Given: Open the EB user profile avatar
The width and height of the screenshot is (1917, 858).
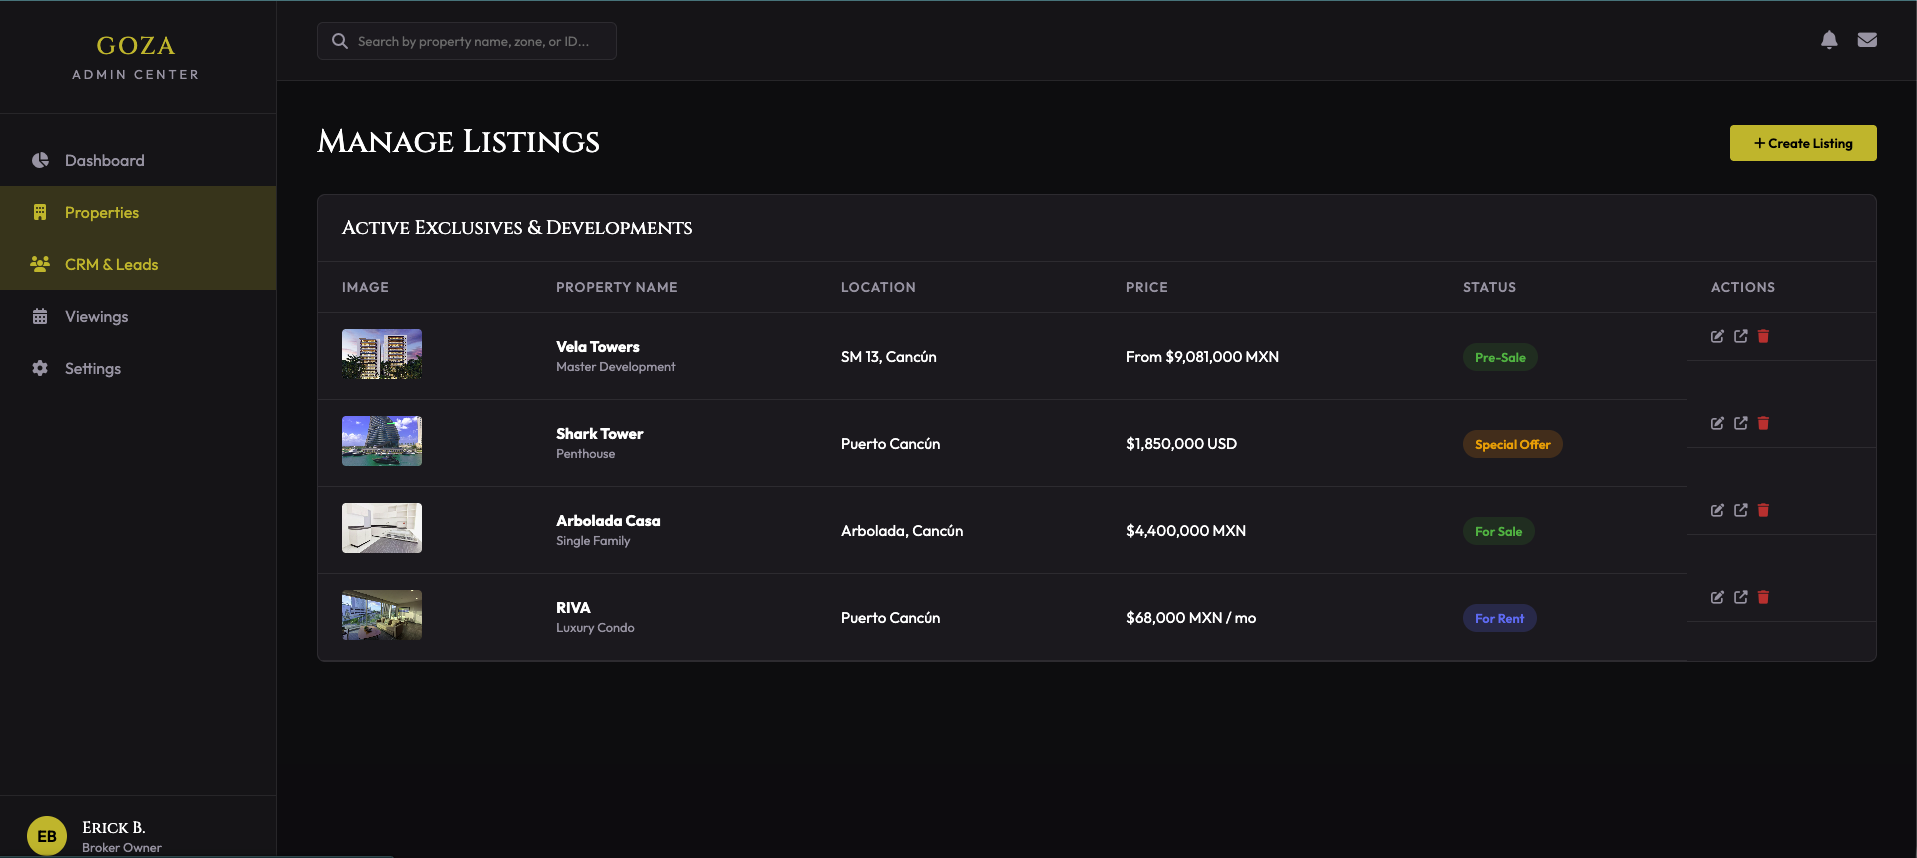Looking at the screenshot, I should pos(47,836).
